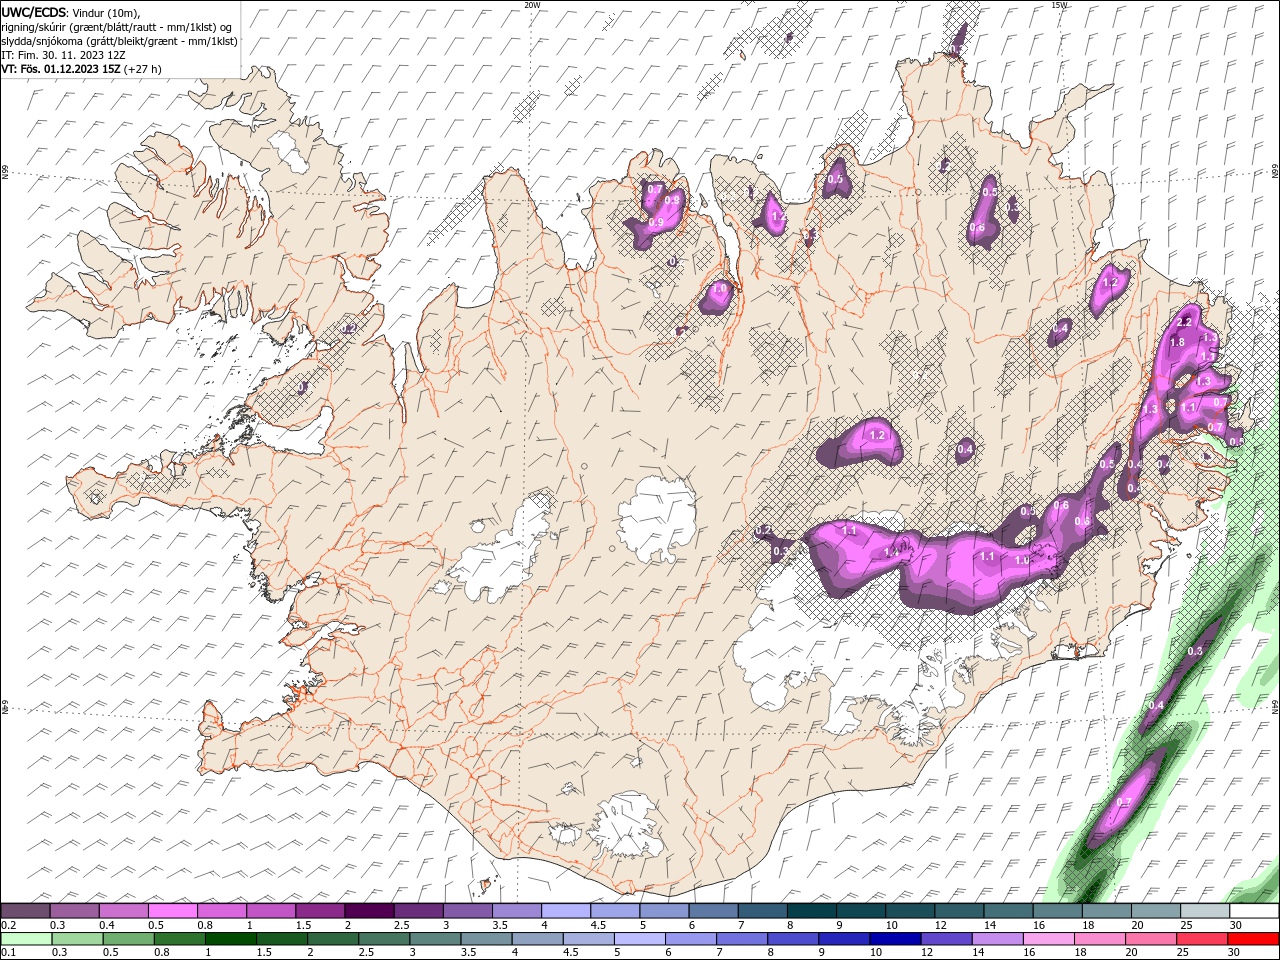The height and width of the screenshot is (960, 1280).
Task: Click the UWC/ECDS title text
Action: [x=33, y=12]
